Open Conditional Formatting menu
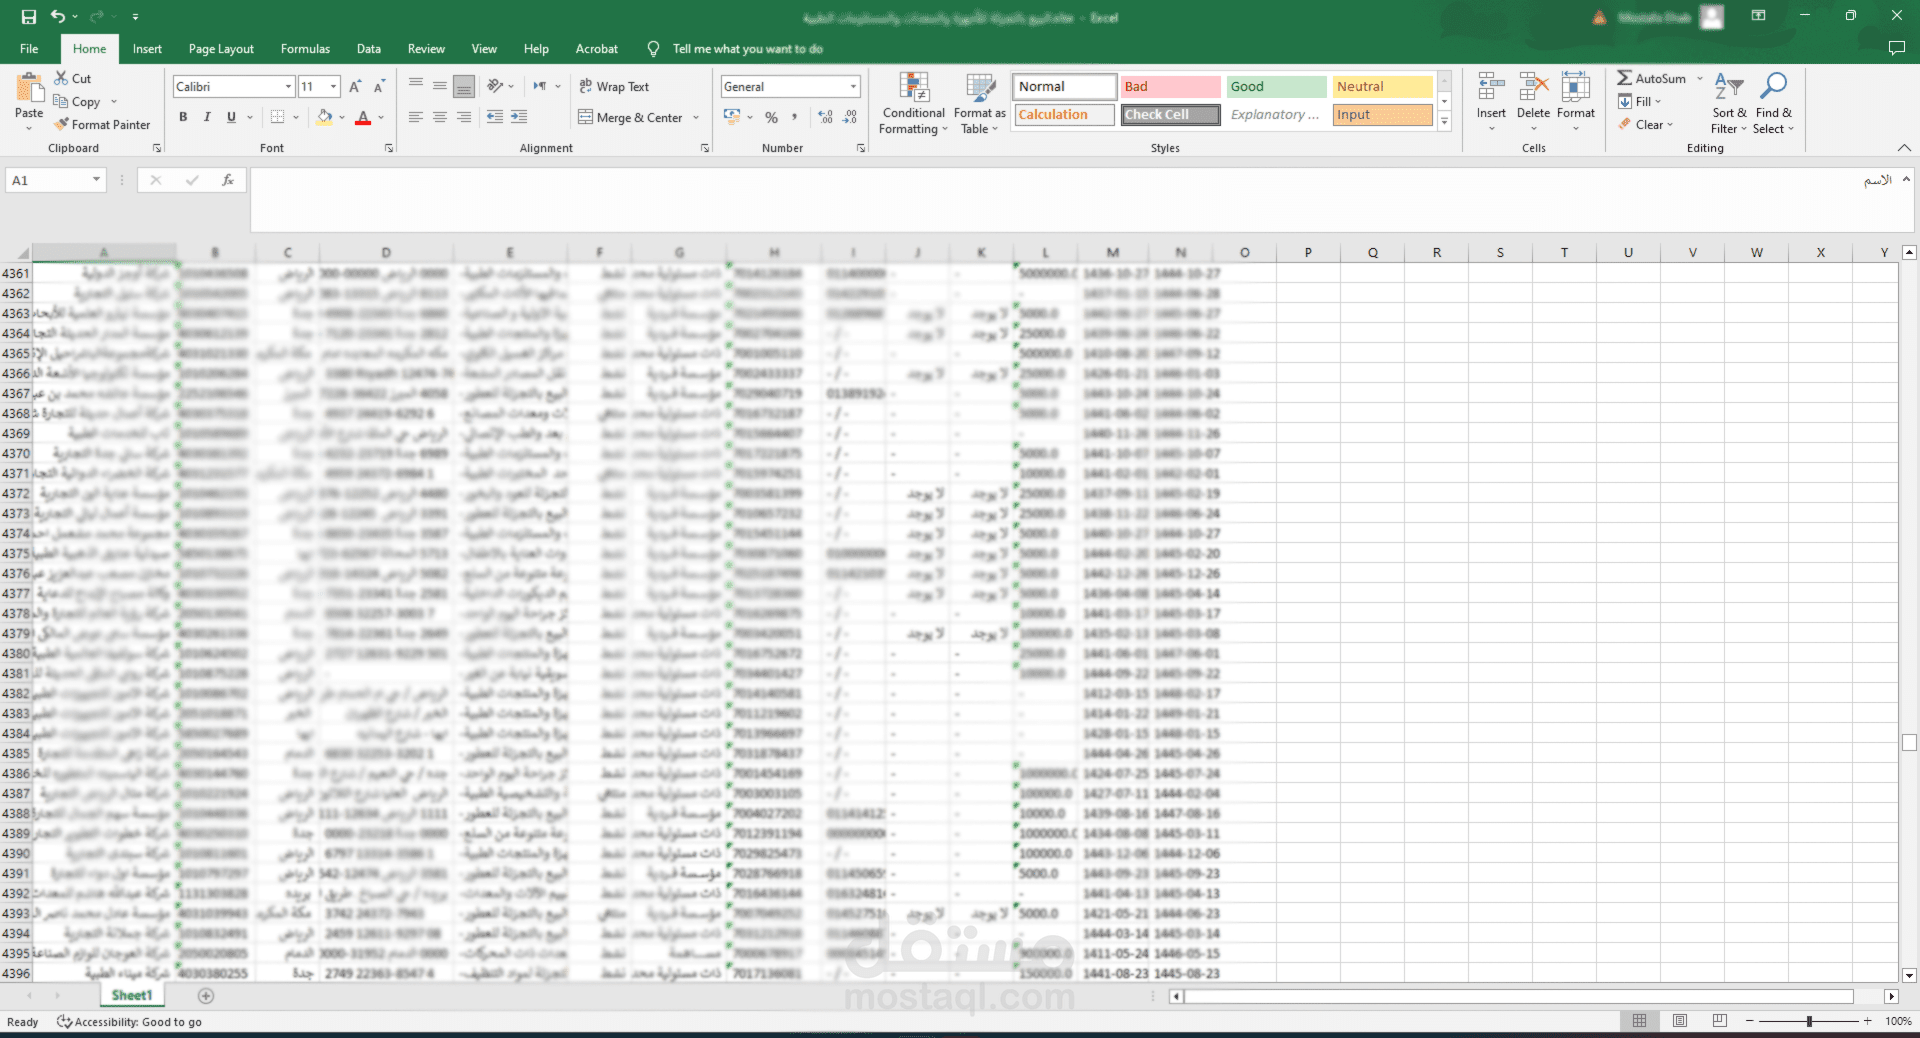1920x1038 pixels. 913,104
